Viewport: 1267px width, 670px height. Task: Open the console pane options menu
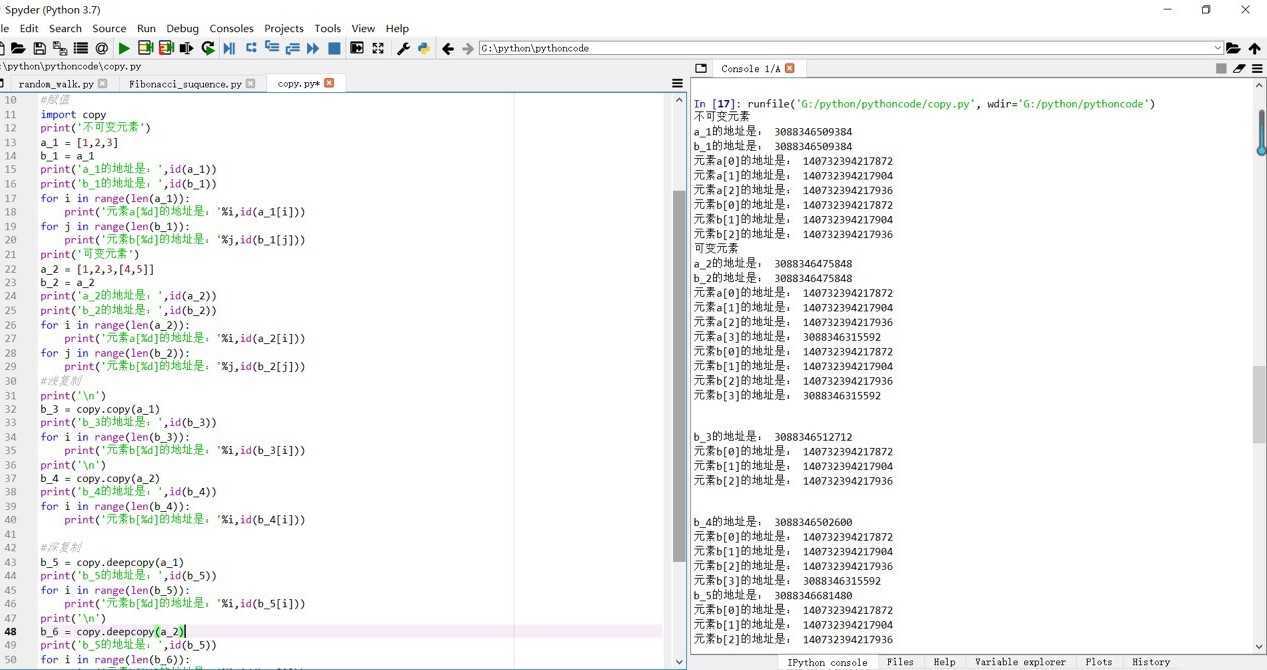(1257, 68)
